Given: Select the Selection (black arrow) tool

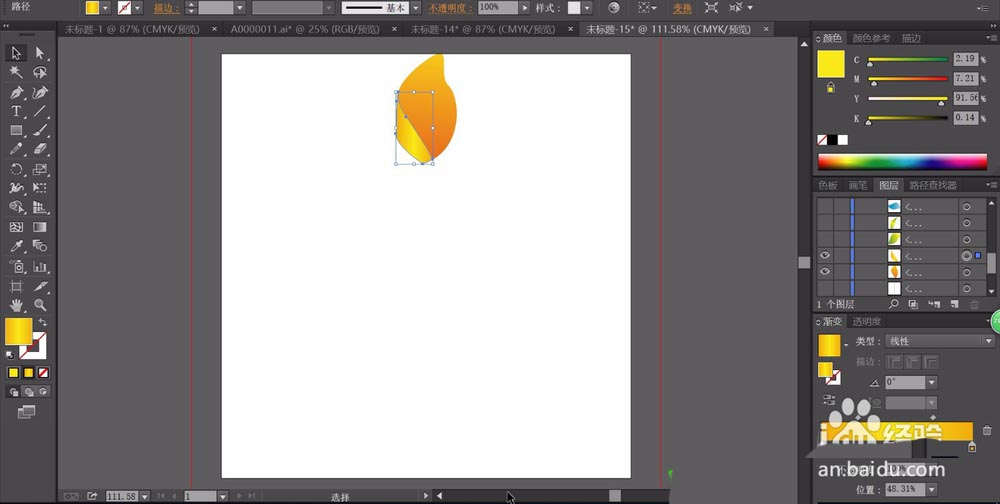Looking at the screenshot, I should pos(16,53).
